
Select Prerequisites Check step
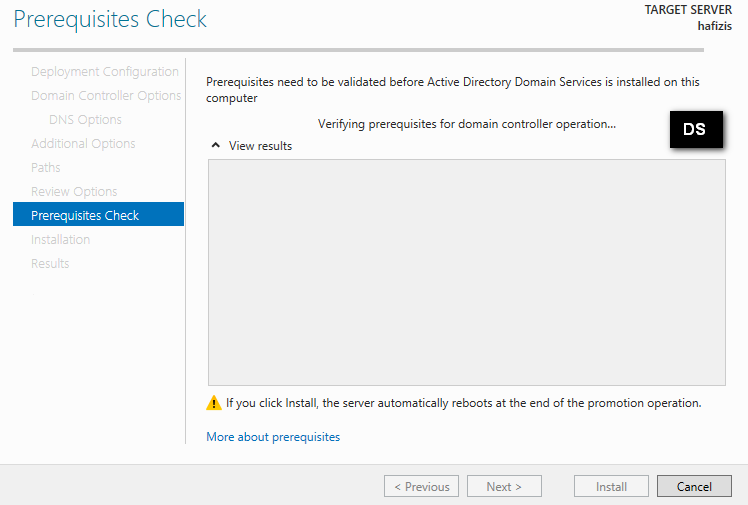[85, 216]
